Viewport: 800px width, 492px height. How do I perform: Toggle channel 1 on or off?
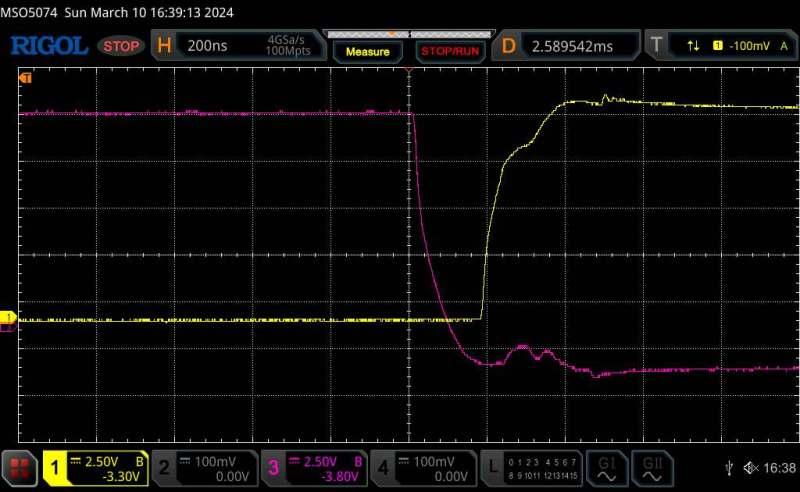click(95, 467)
